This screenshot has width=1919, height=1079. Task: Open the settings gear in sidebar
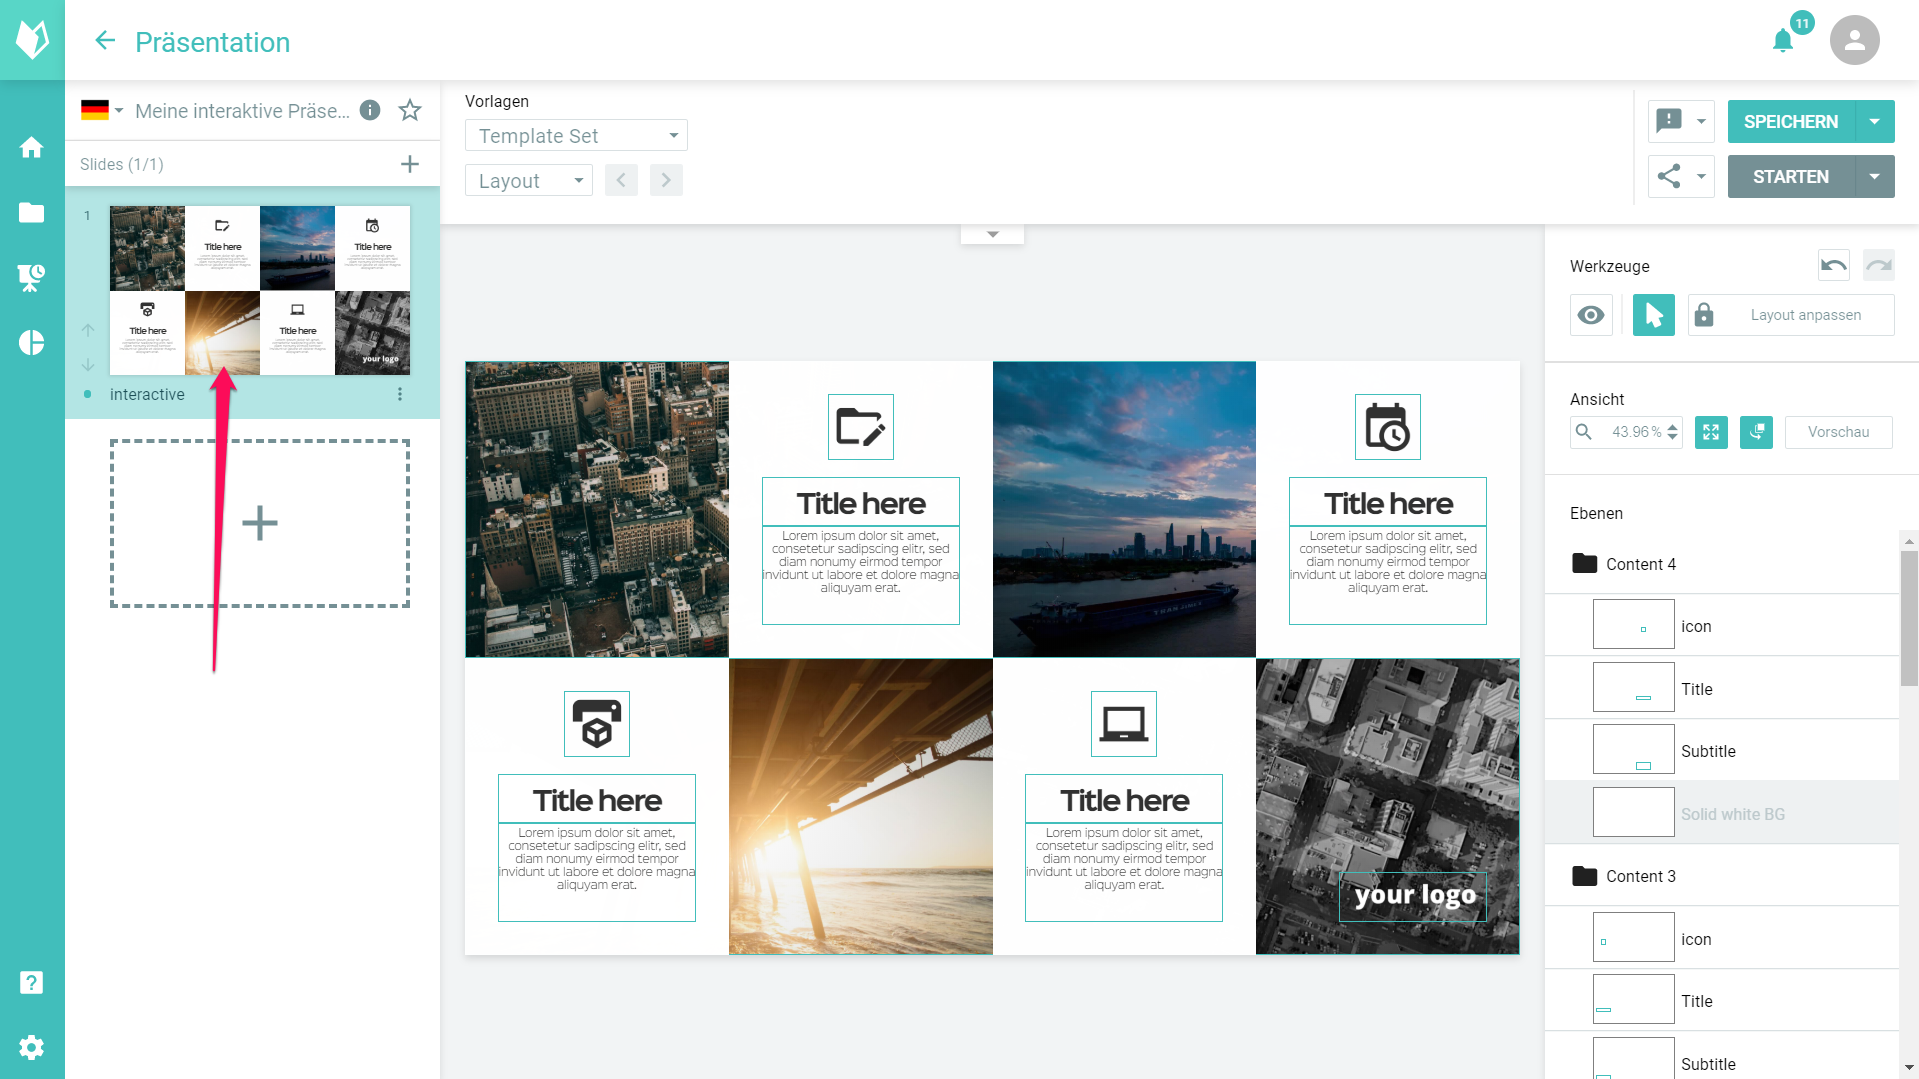pos(32,1047)
